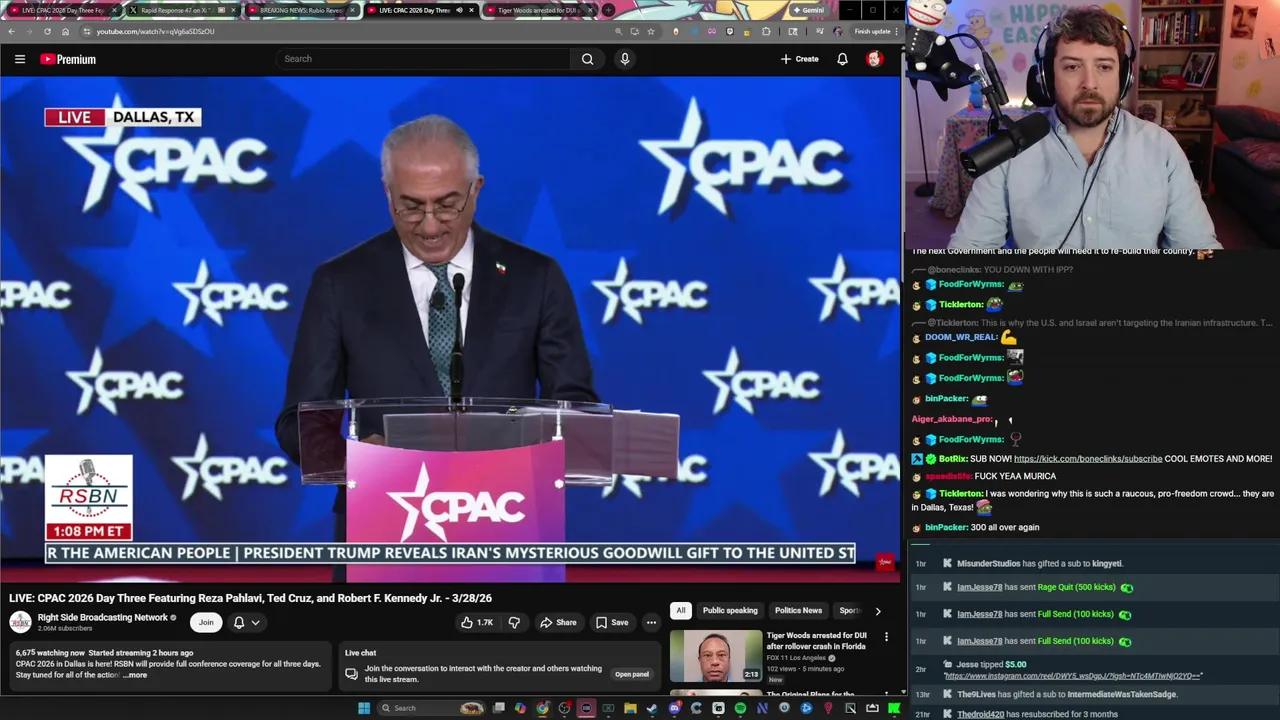Select the All filter chip
This screenshot has width=1280, height=720.
click(681, 610)
